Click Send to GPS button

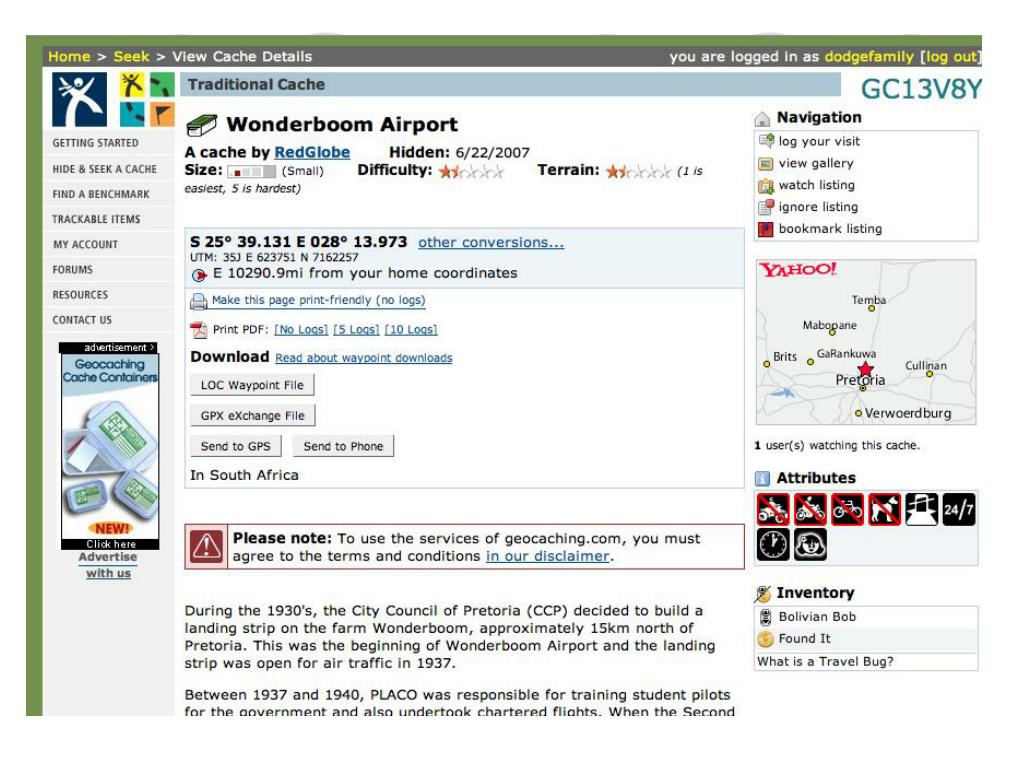236,447
